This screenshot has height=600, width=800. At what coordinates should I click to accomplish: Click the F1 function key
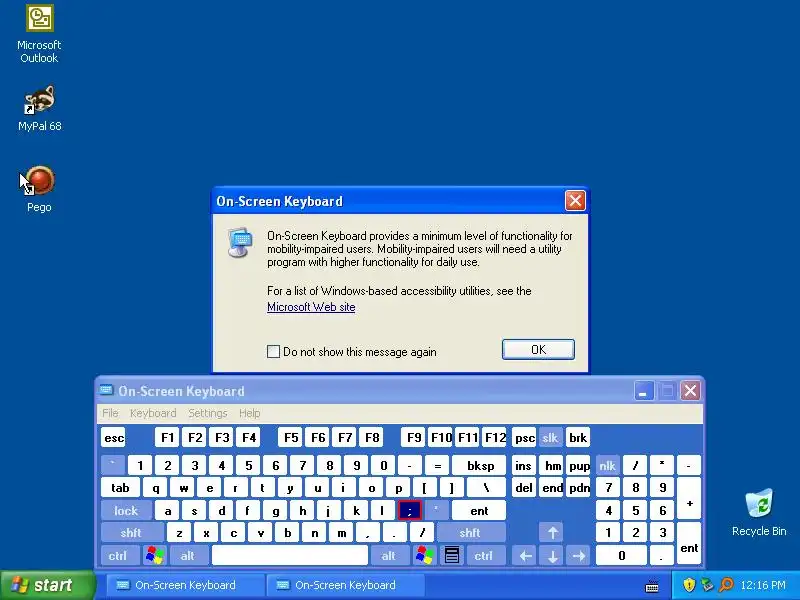[x=167, y=438]
